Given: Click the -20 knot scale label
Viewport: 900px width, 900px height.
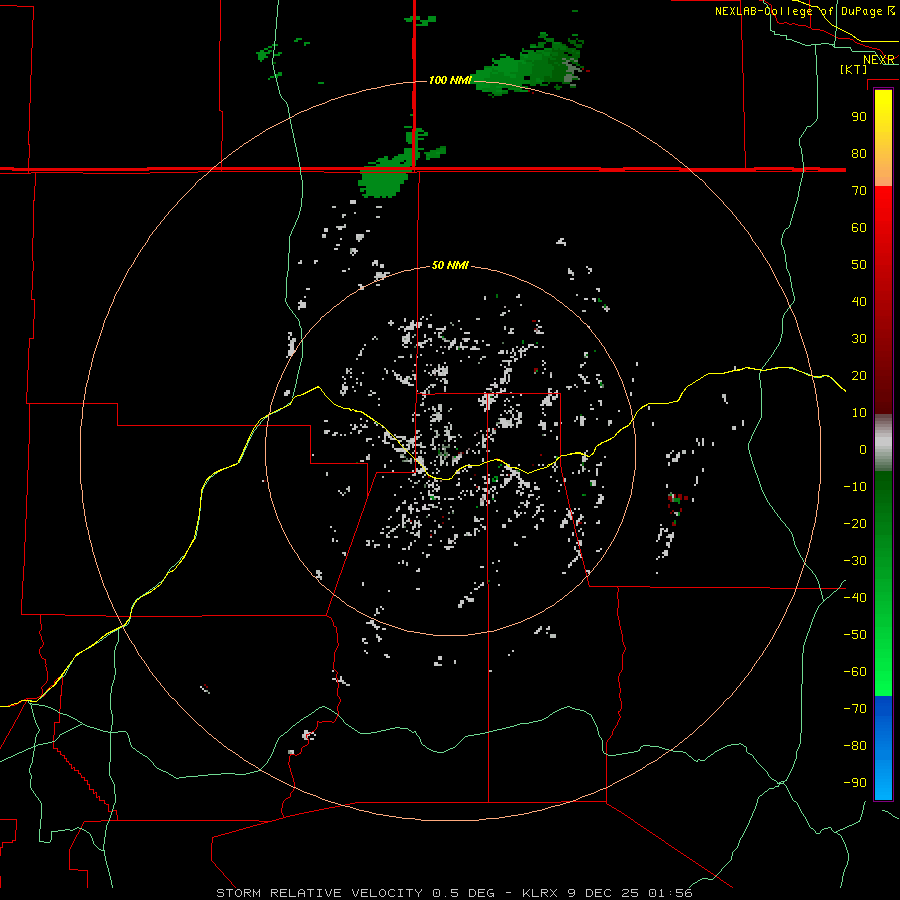Looking at the screenshot, I should click(855, 523).
